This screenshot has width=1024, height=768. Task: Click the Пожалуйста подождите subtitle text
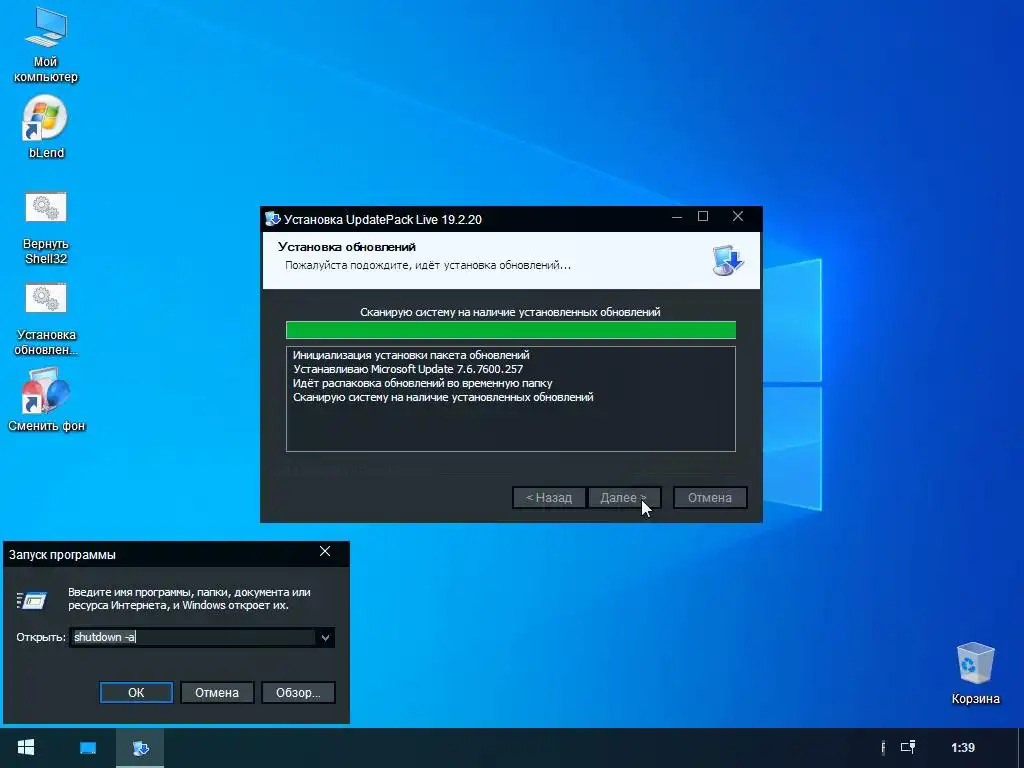click(x=428, y=265)
